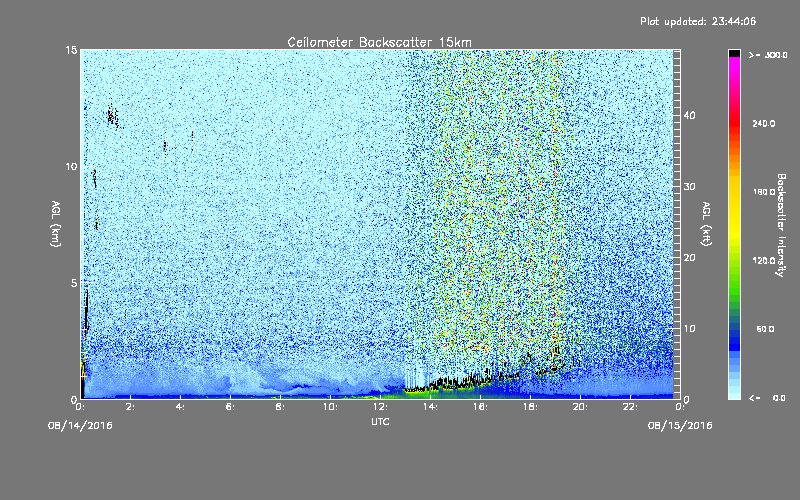The image size is (800, 500).
Task: Click the 10 km left axis label
Action: click(x=71, y=166)
